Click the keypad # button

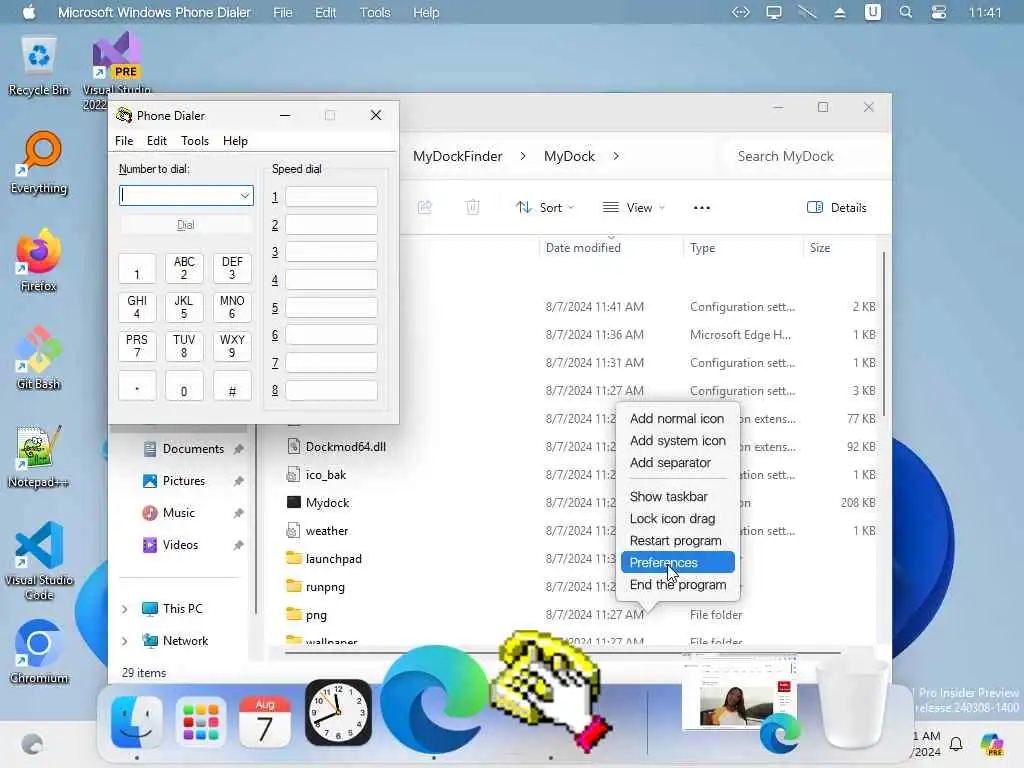tap(232, 385)
